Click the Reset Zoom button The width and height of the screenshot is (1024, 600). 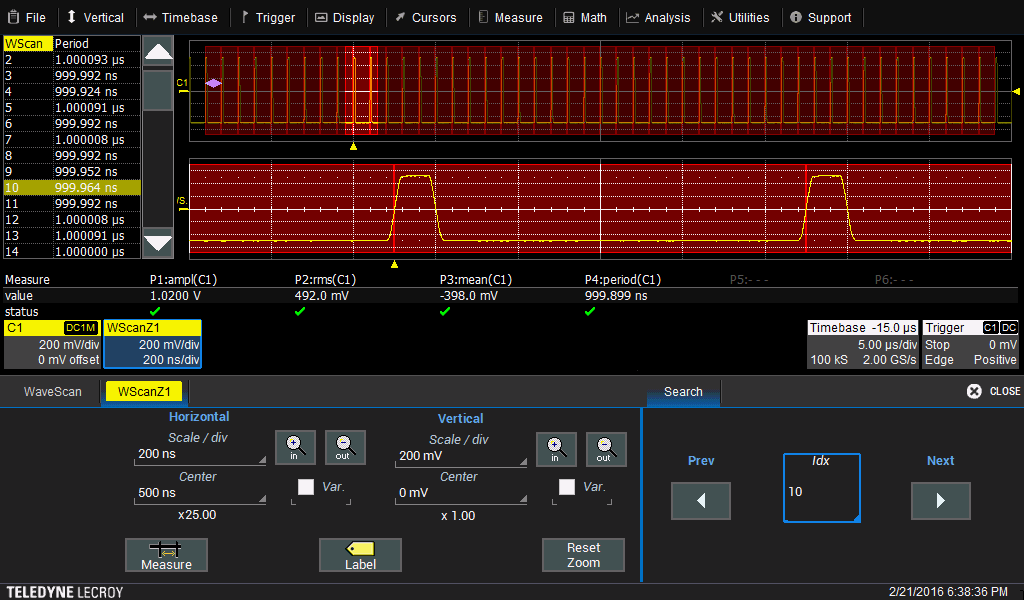pyautogui.click(x=583, y=555)
